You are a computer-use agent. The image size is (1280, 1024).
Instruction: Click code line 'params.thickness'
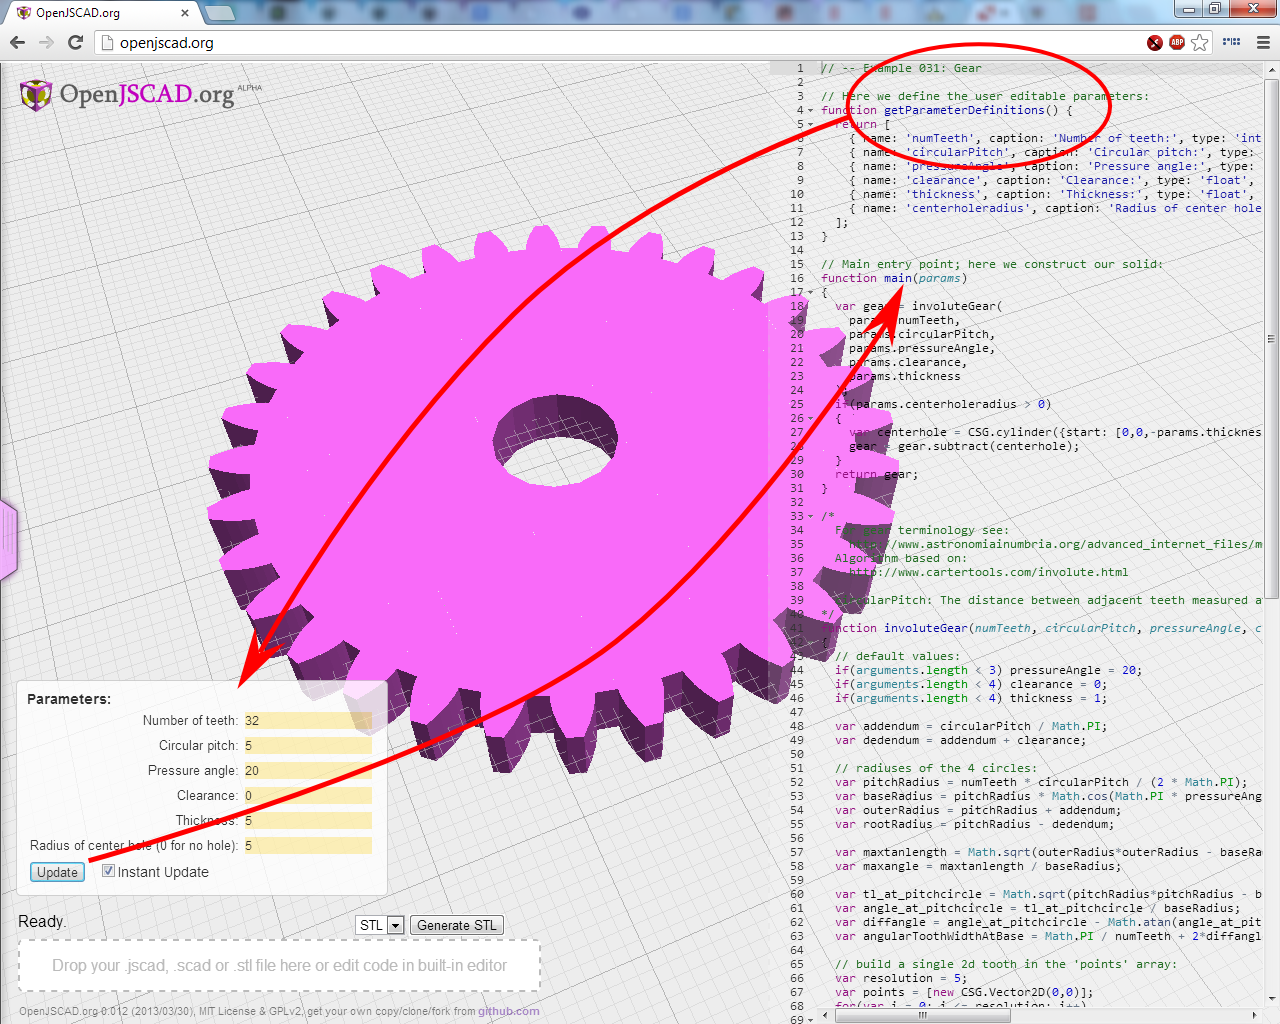tap(905, 376)
